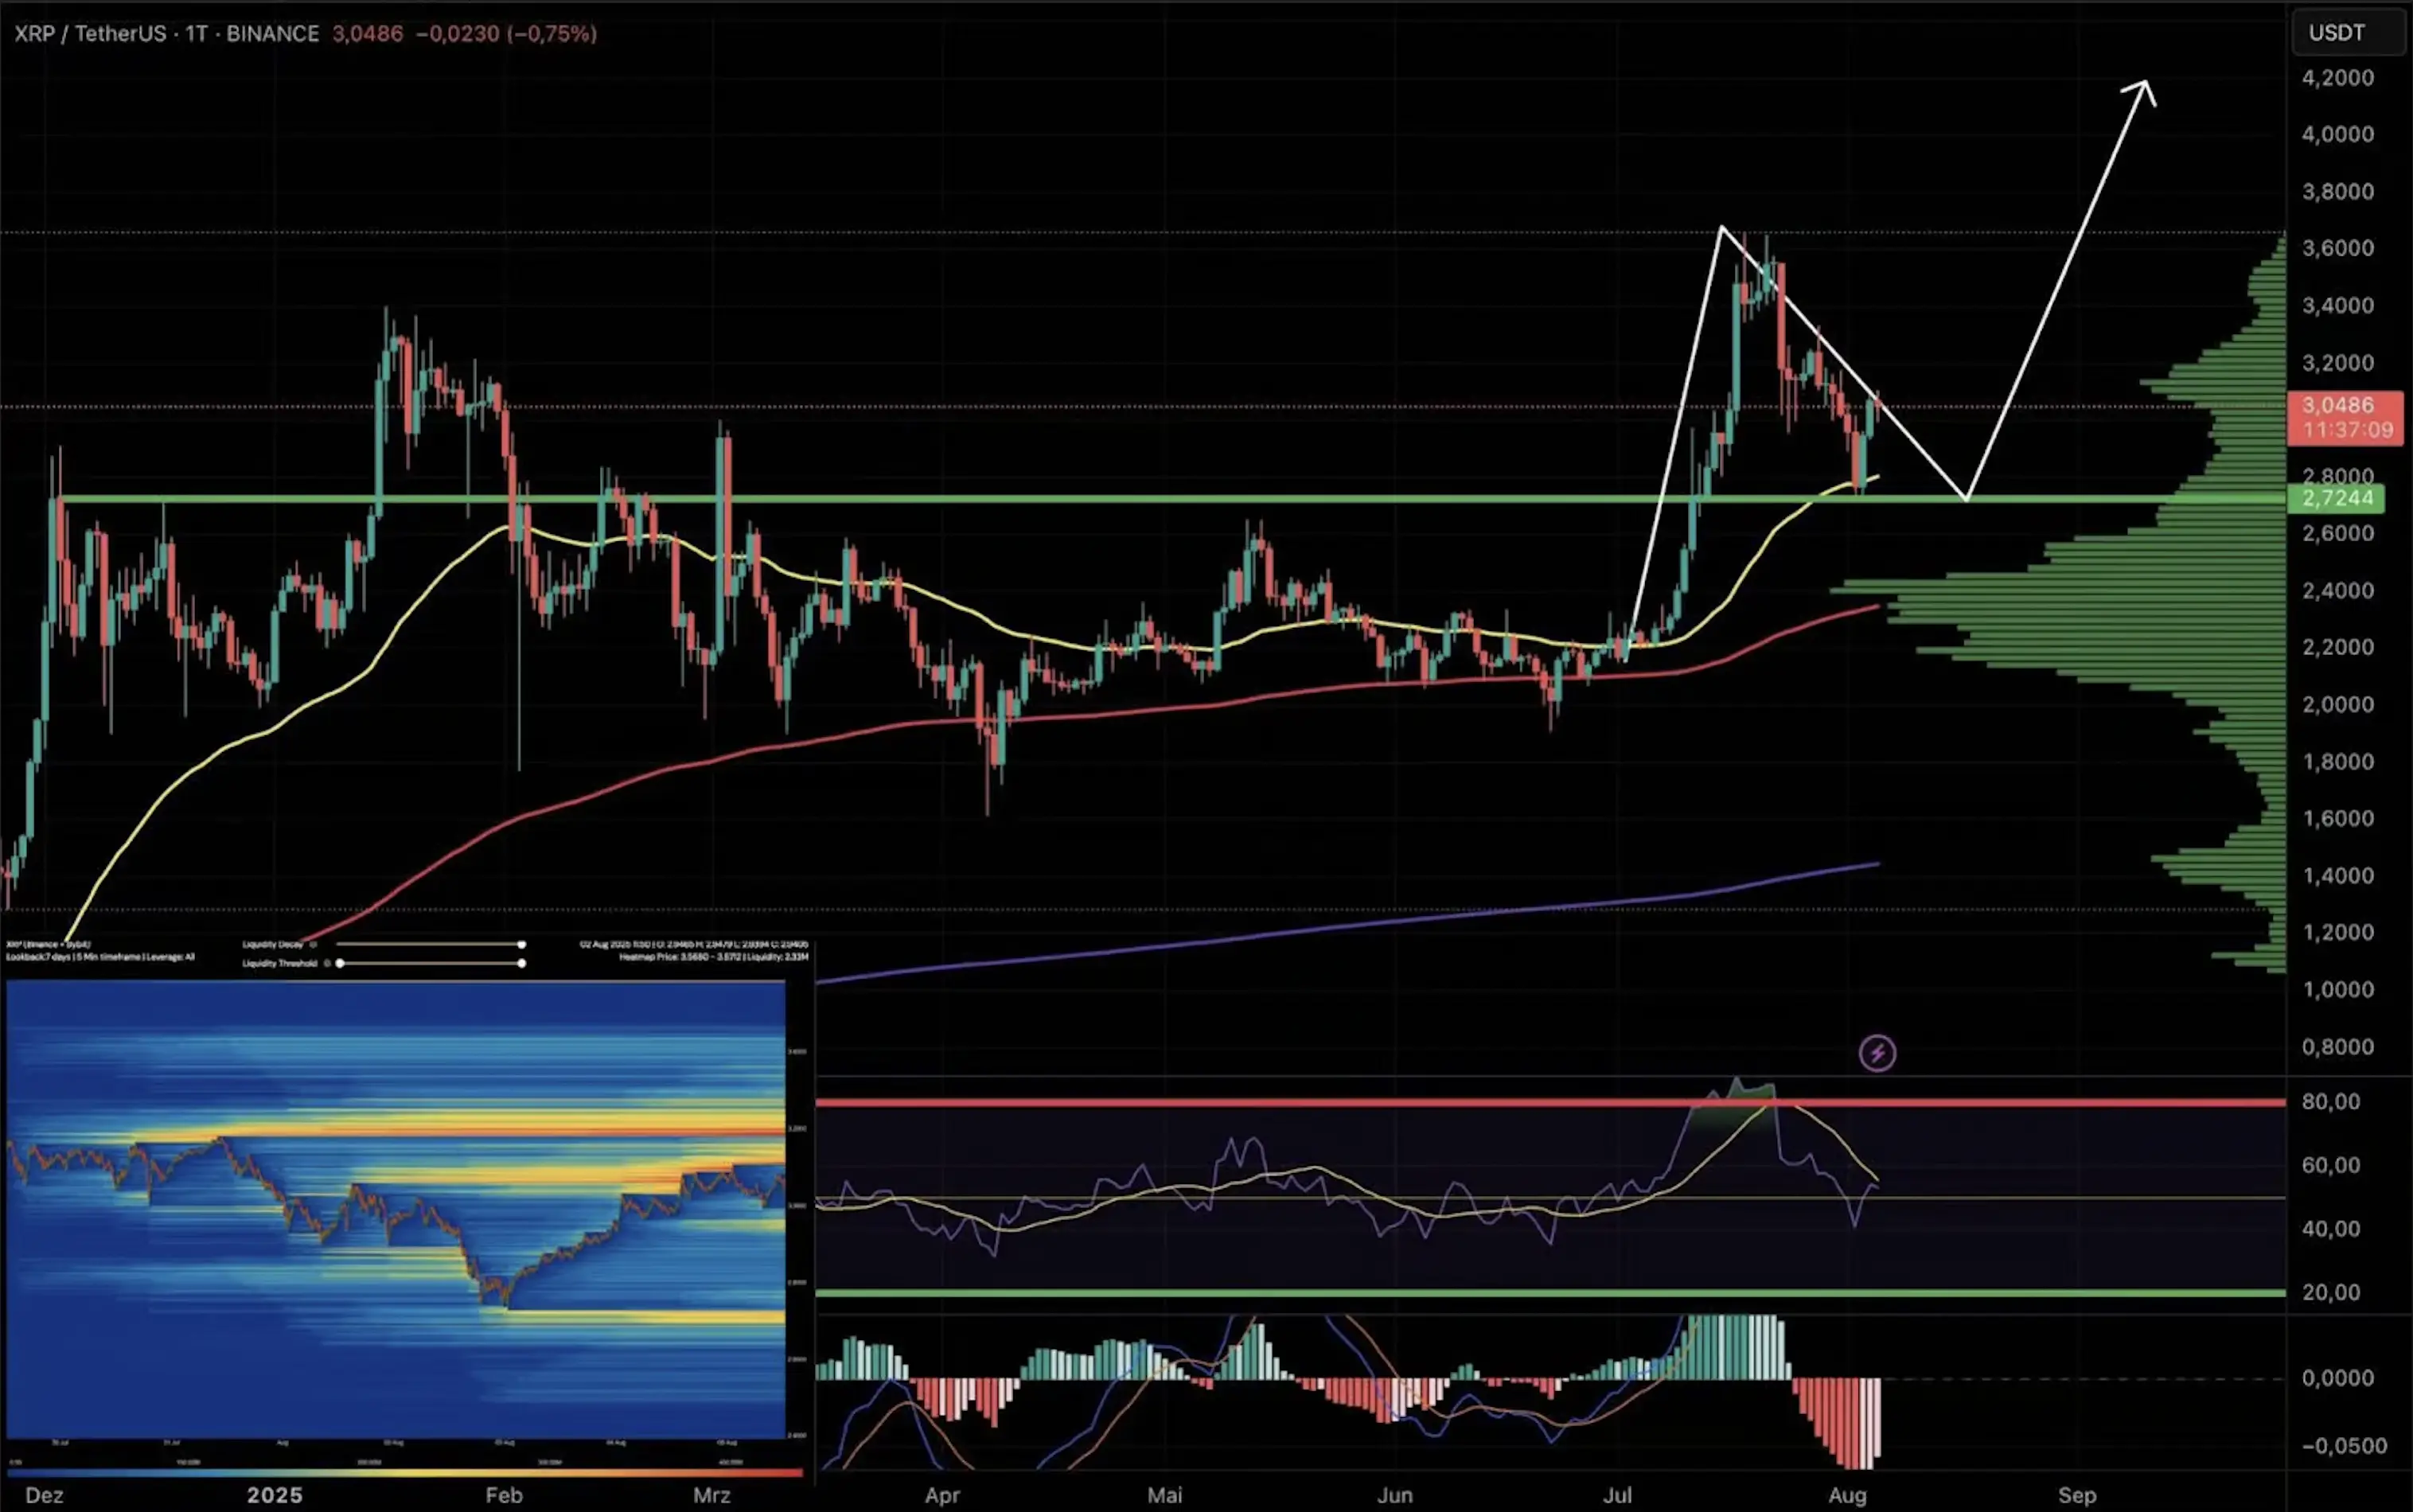
Task: Click the Liquidity Threshold slider handle
Action: [x=341, y=963]
